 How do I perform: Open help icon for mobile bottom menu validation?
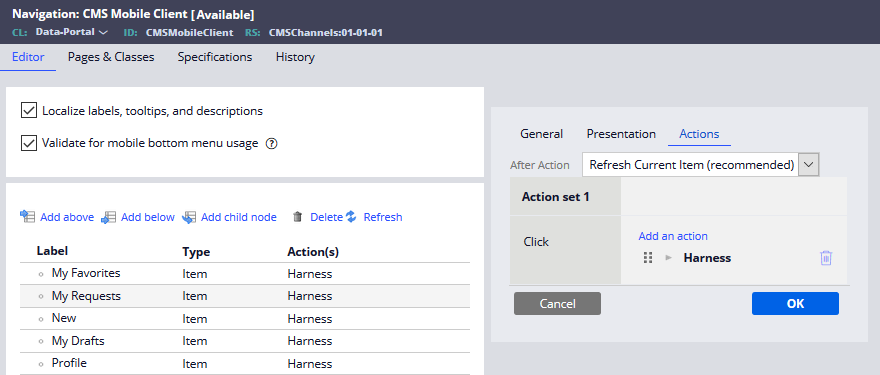pyautogui.click(x=272, y=144)
